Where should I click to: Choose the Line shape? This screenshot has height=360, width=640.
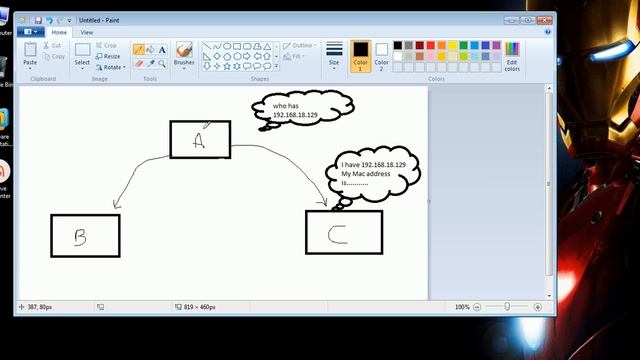(207, 47)
